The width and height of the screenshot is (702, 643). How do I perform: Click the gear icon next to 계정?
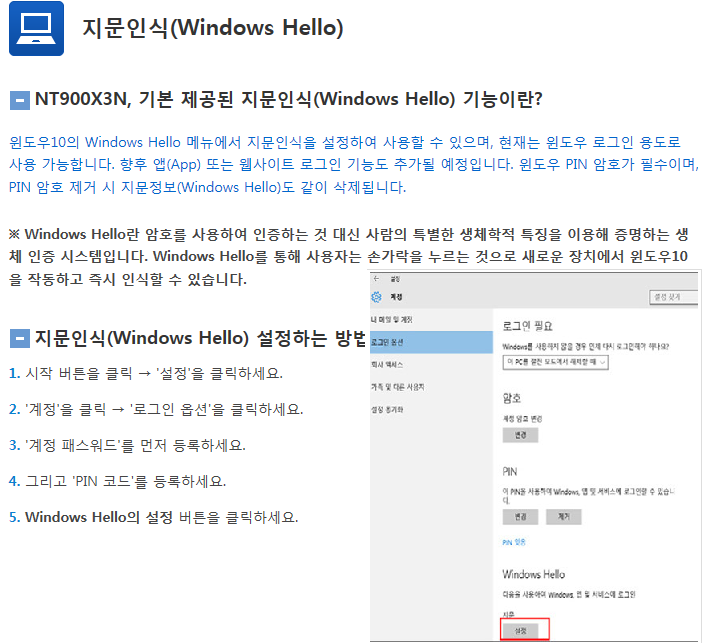[377, 297]
